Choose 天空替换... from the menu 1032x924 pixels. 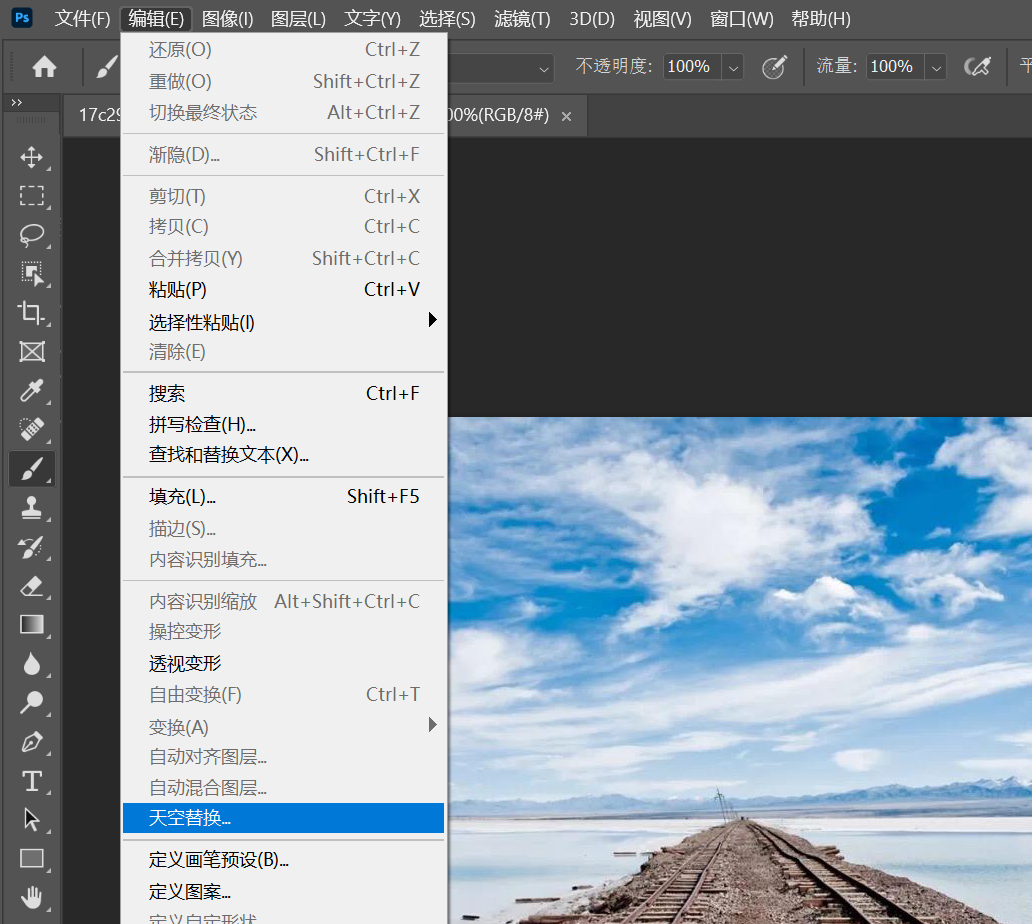point(283,817)
